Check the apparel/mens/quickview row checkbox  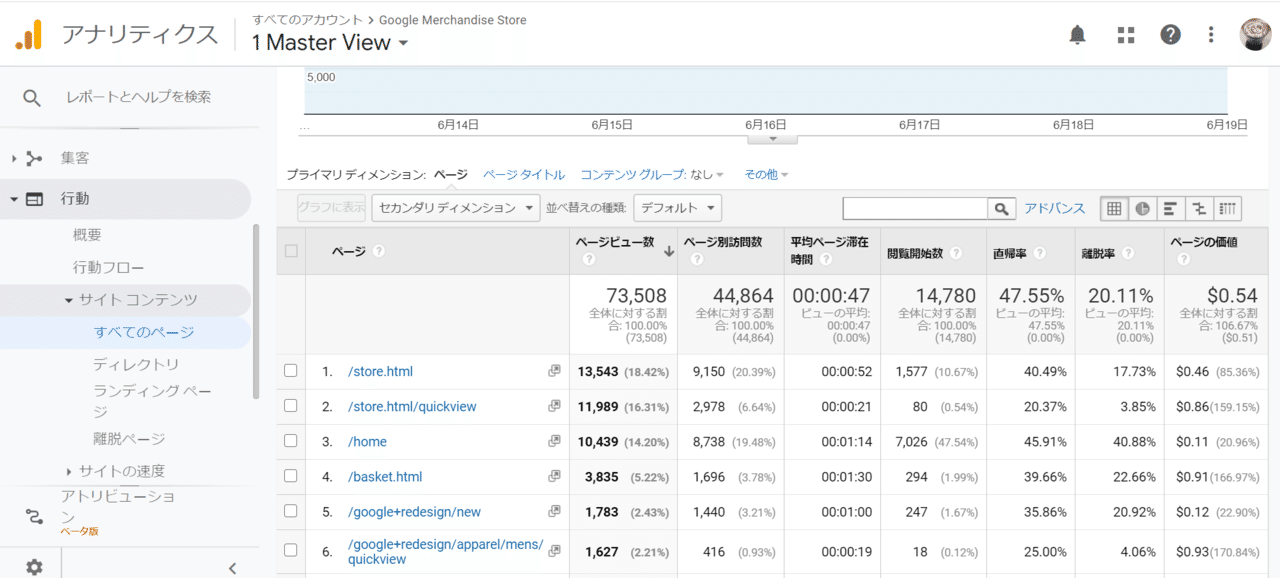[x=291, y=550]
